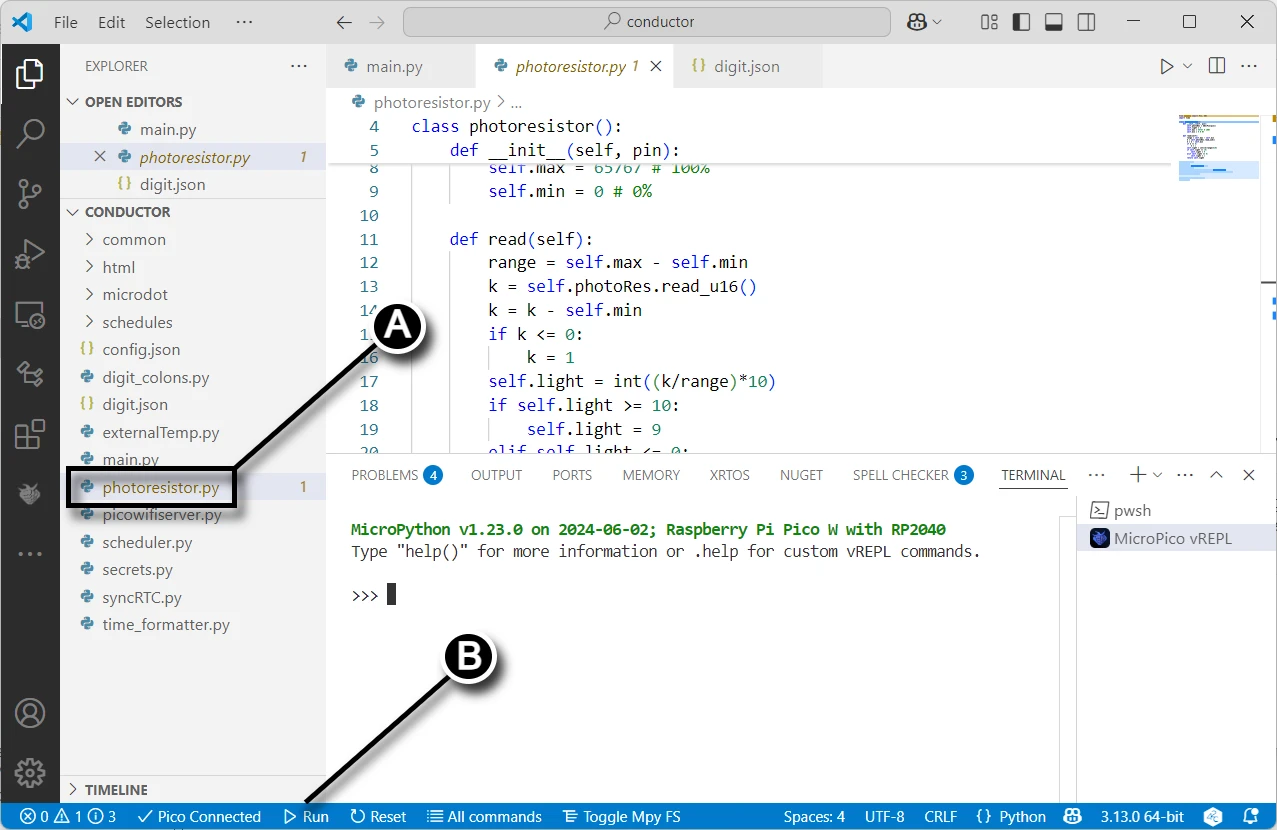Open terminal panel More Actions ellipsis
Screen dimensions: 1277x830
1185,475
